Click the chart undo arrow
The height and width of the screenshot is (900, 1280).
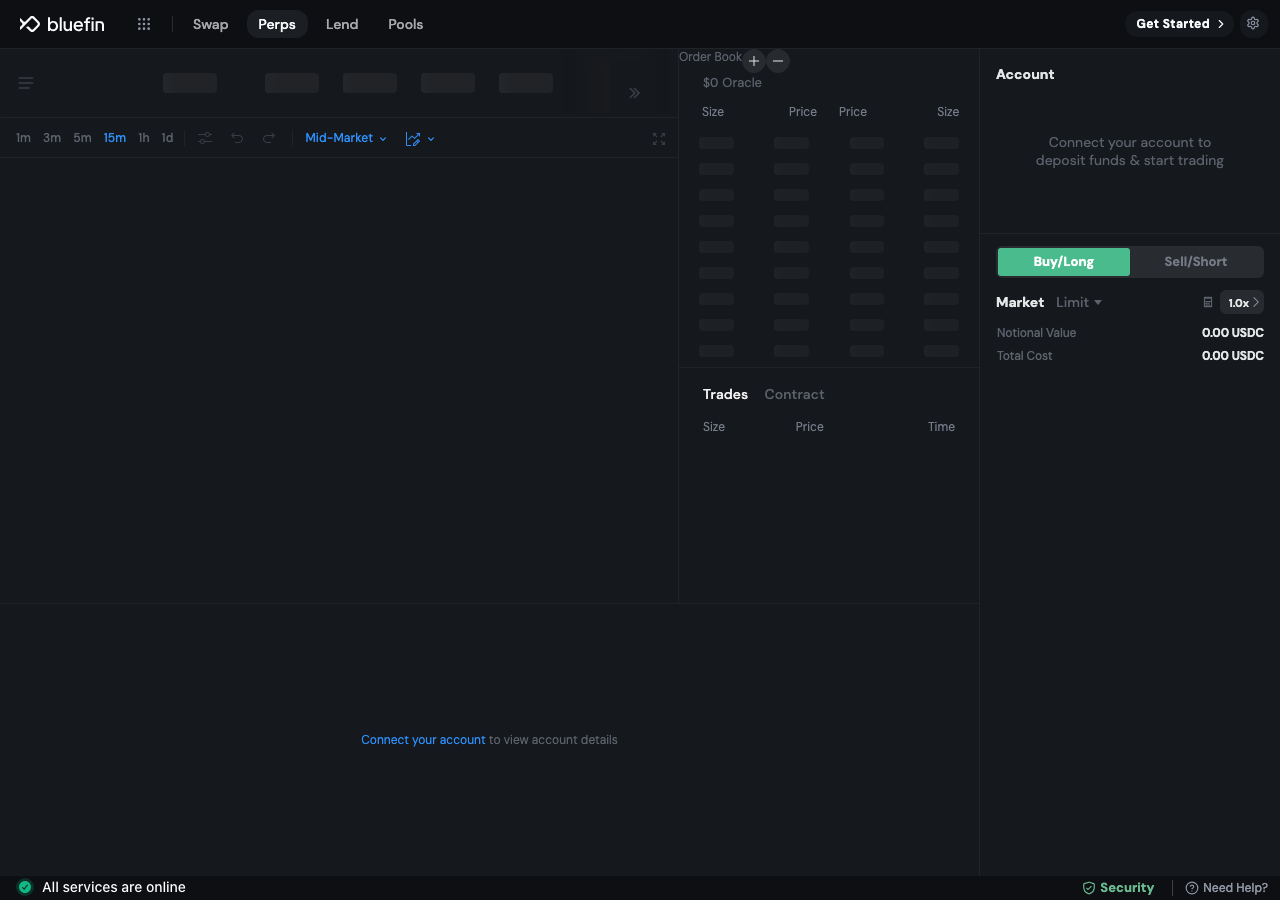pos(237,138)
